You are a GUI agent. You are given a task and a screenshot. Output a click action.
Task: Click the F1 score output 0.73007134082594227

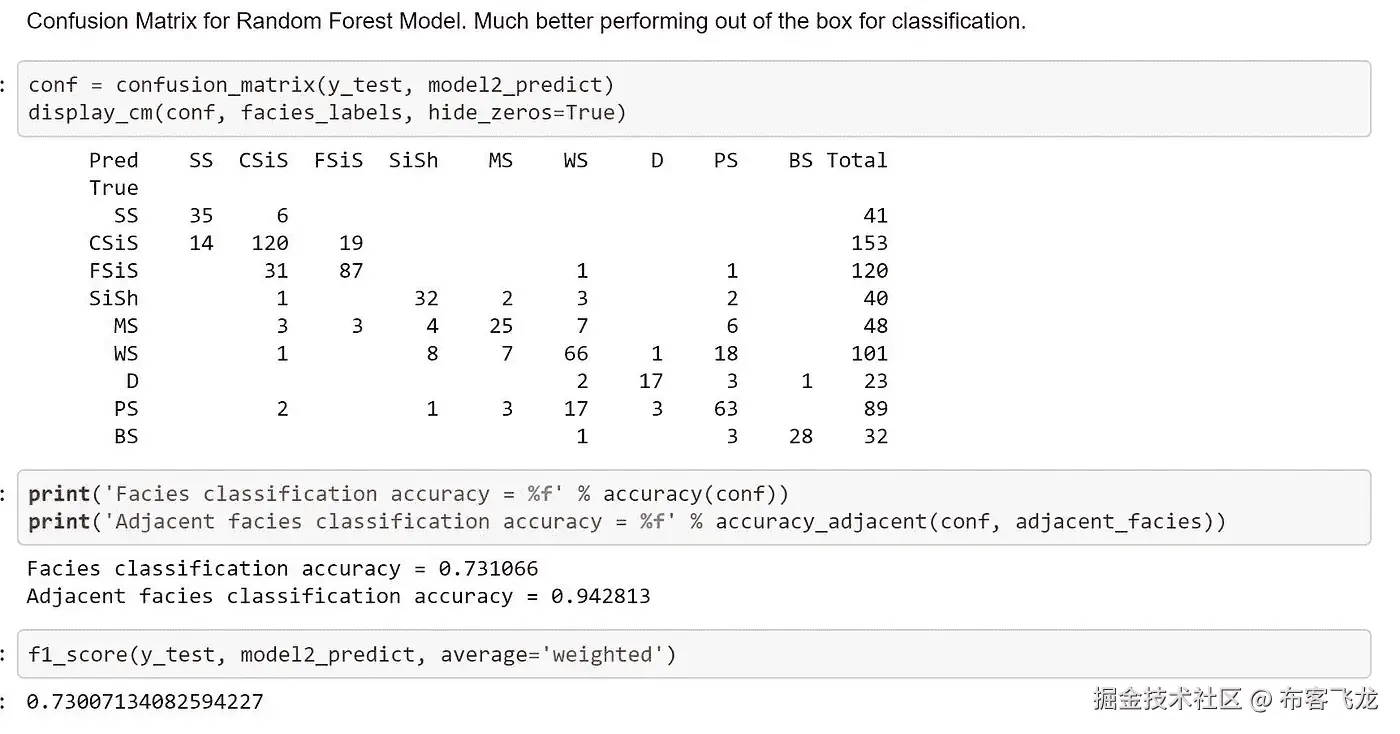pyautogui.click(x=145, y=702)
